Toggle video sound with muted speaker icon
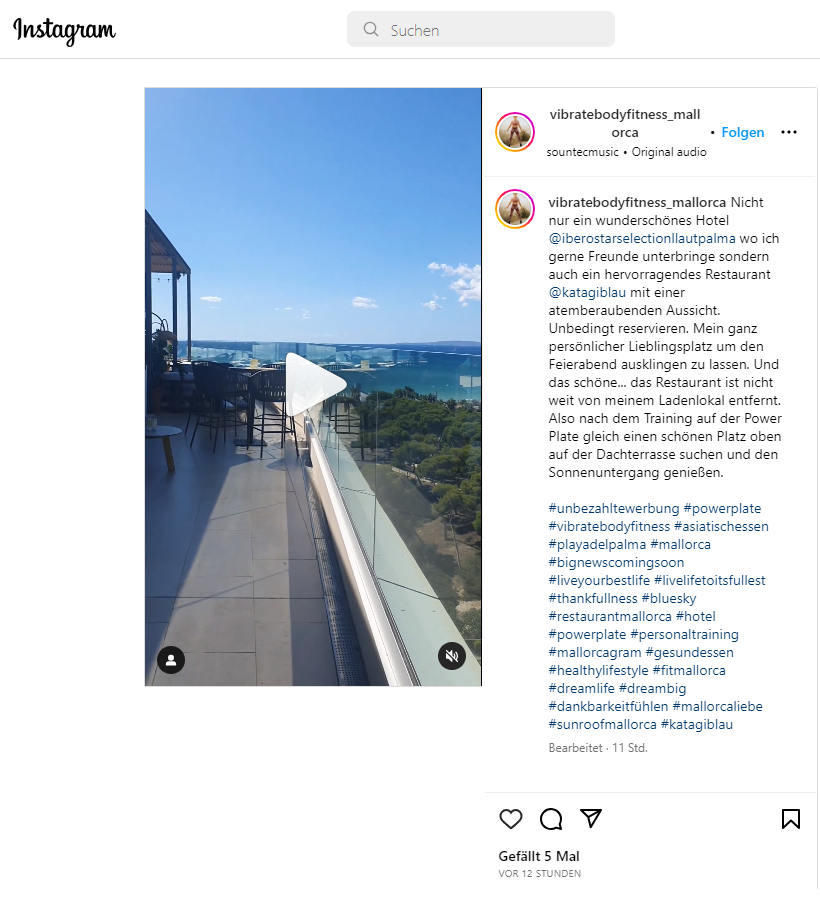 point(452,656)
